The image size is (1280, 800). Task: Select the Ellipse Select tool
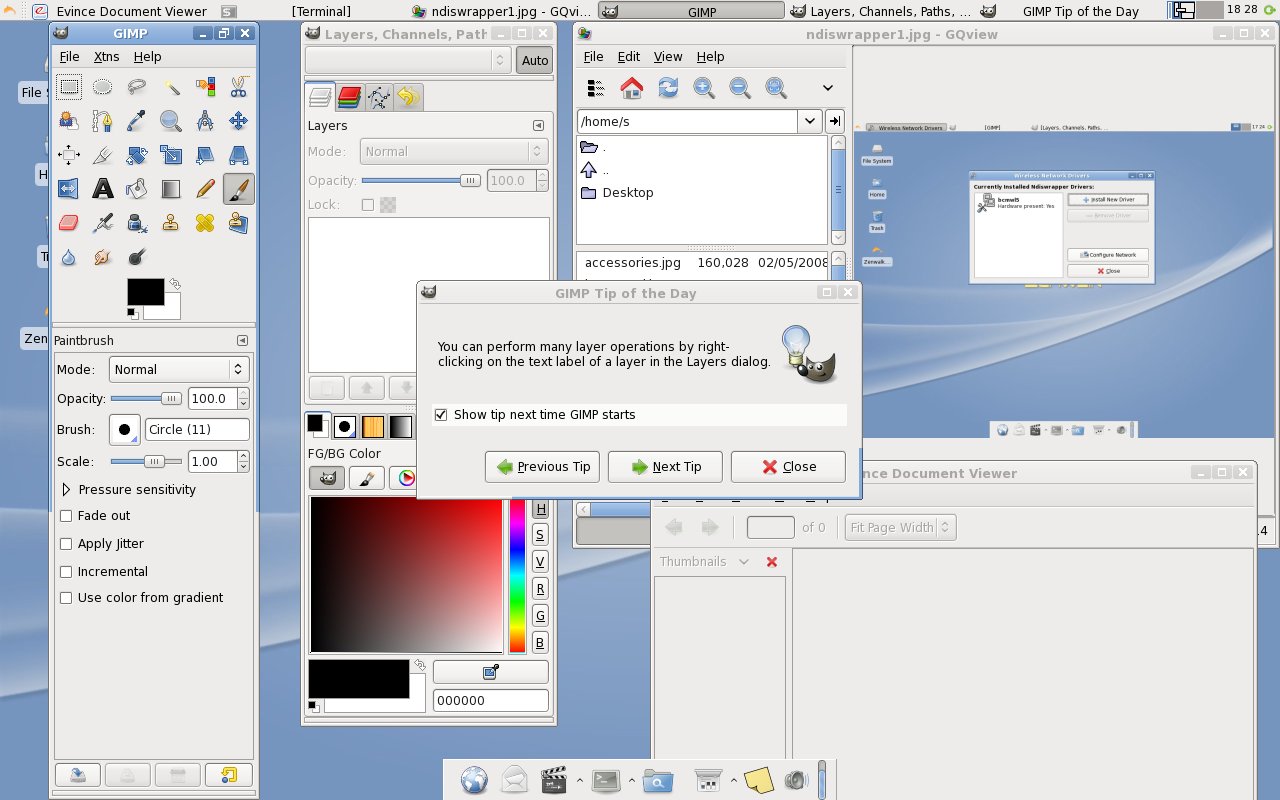click(x=103, y=87)
